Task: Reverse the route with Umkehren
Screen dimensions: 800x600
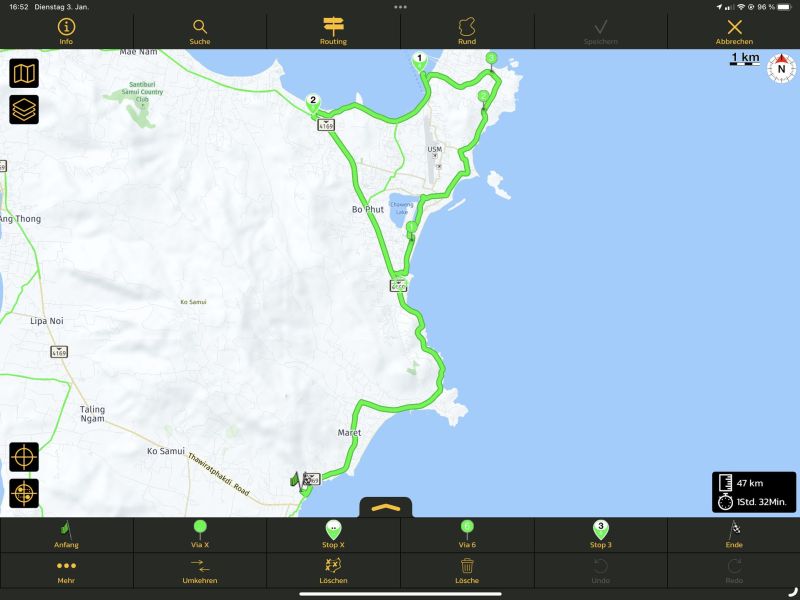Action: coord(200,570)
